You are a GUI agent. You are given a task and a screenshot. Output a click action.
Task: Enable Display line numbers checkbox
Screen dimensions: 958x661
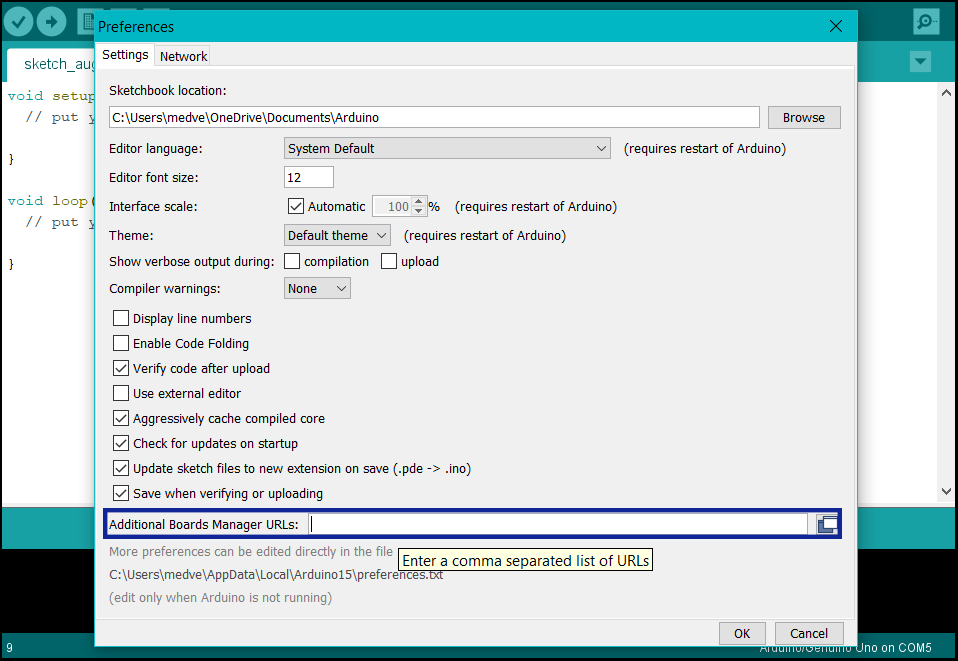point(121,319)
